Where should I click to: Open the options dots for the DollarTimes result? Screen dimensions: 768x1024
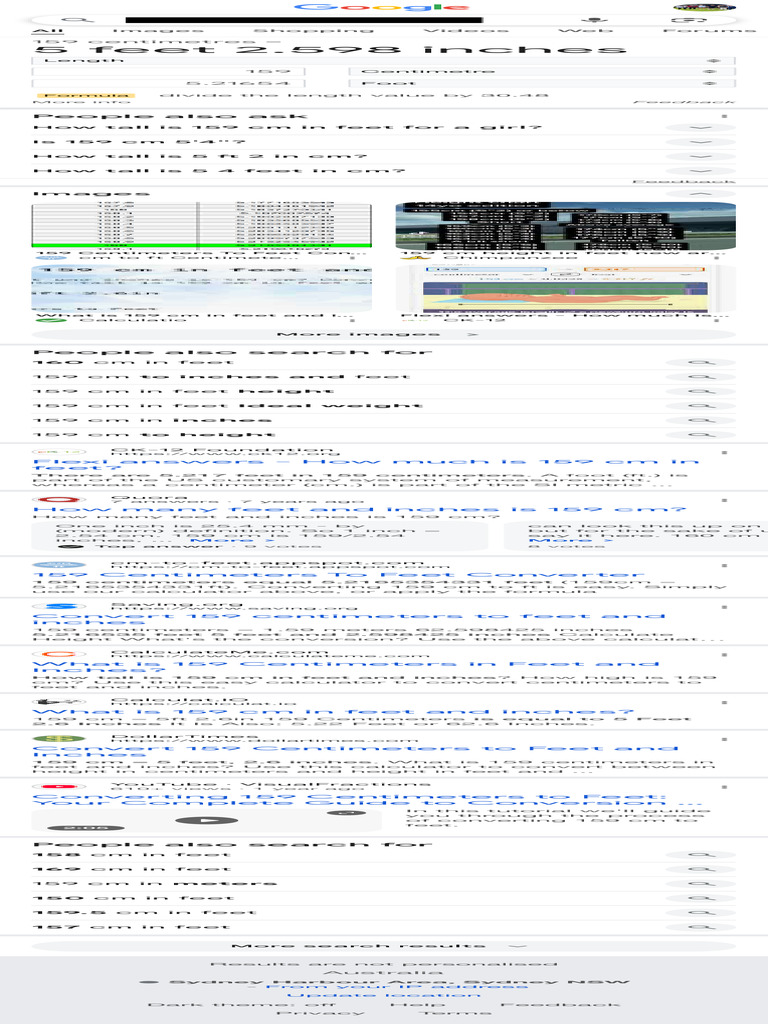(724, 739)
